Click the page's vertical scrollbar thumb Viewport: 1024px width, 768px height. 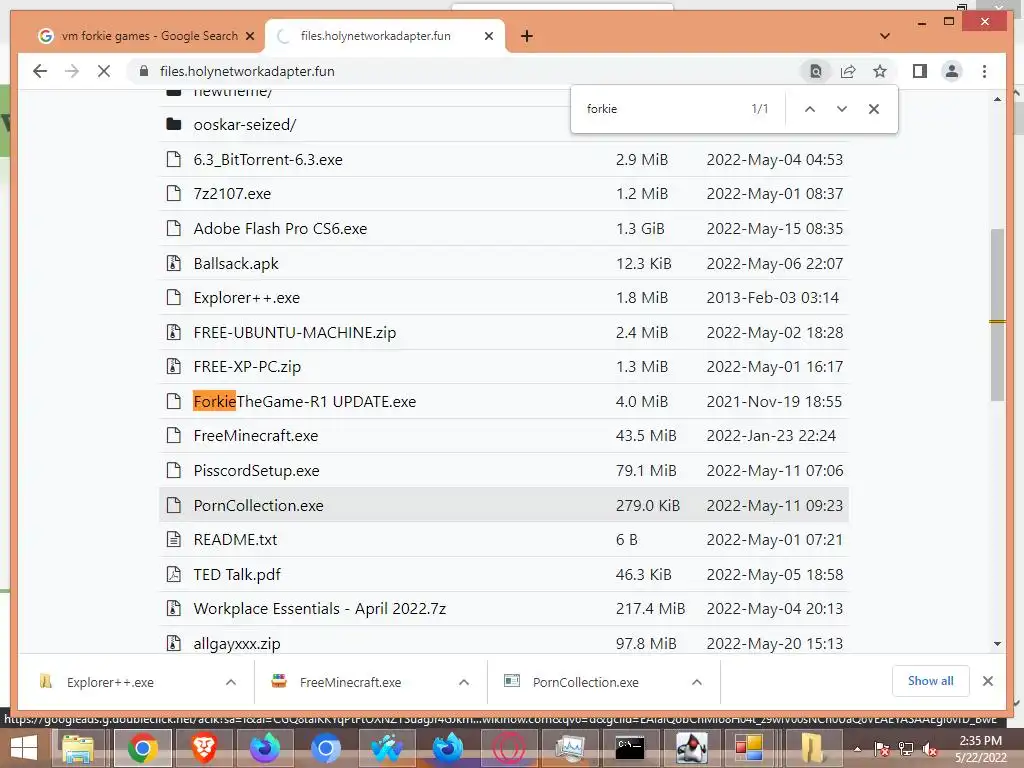[997, 313]
